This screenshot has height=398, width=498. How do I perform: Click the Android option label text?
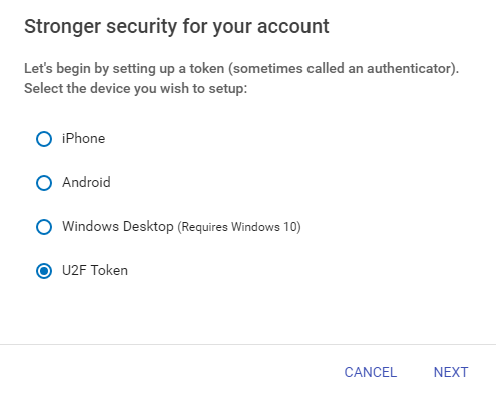coord(86,182)
